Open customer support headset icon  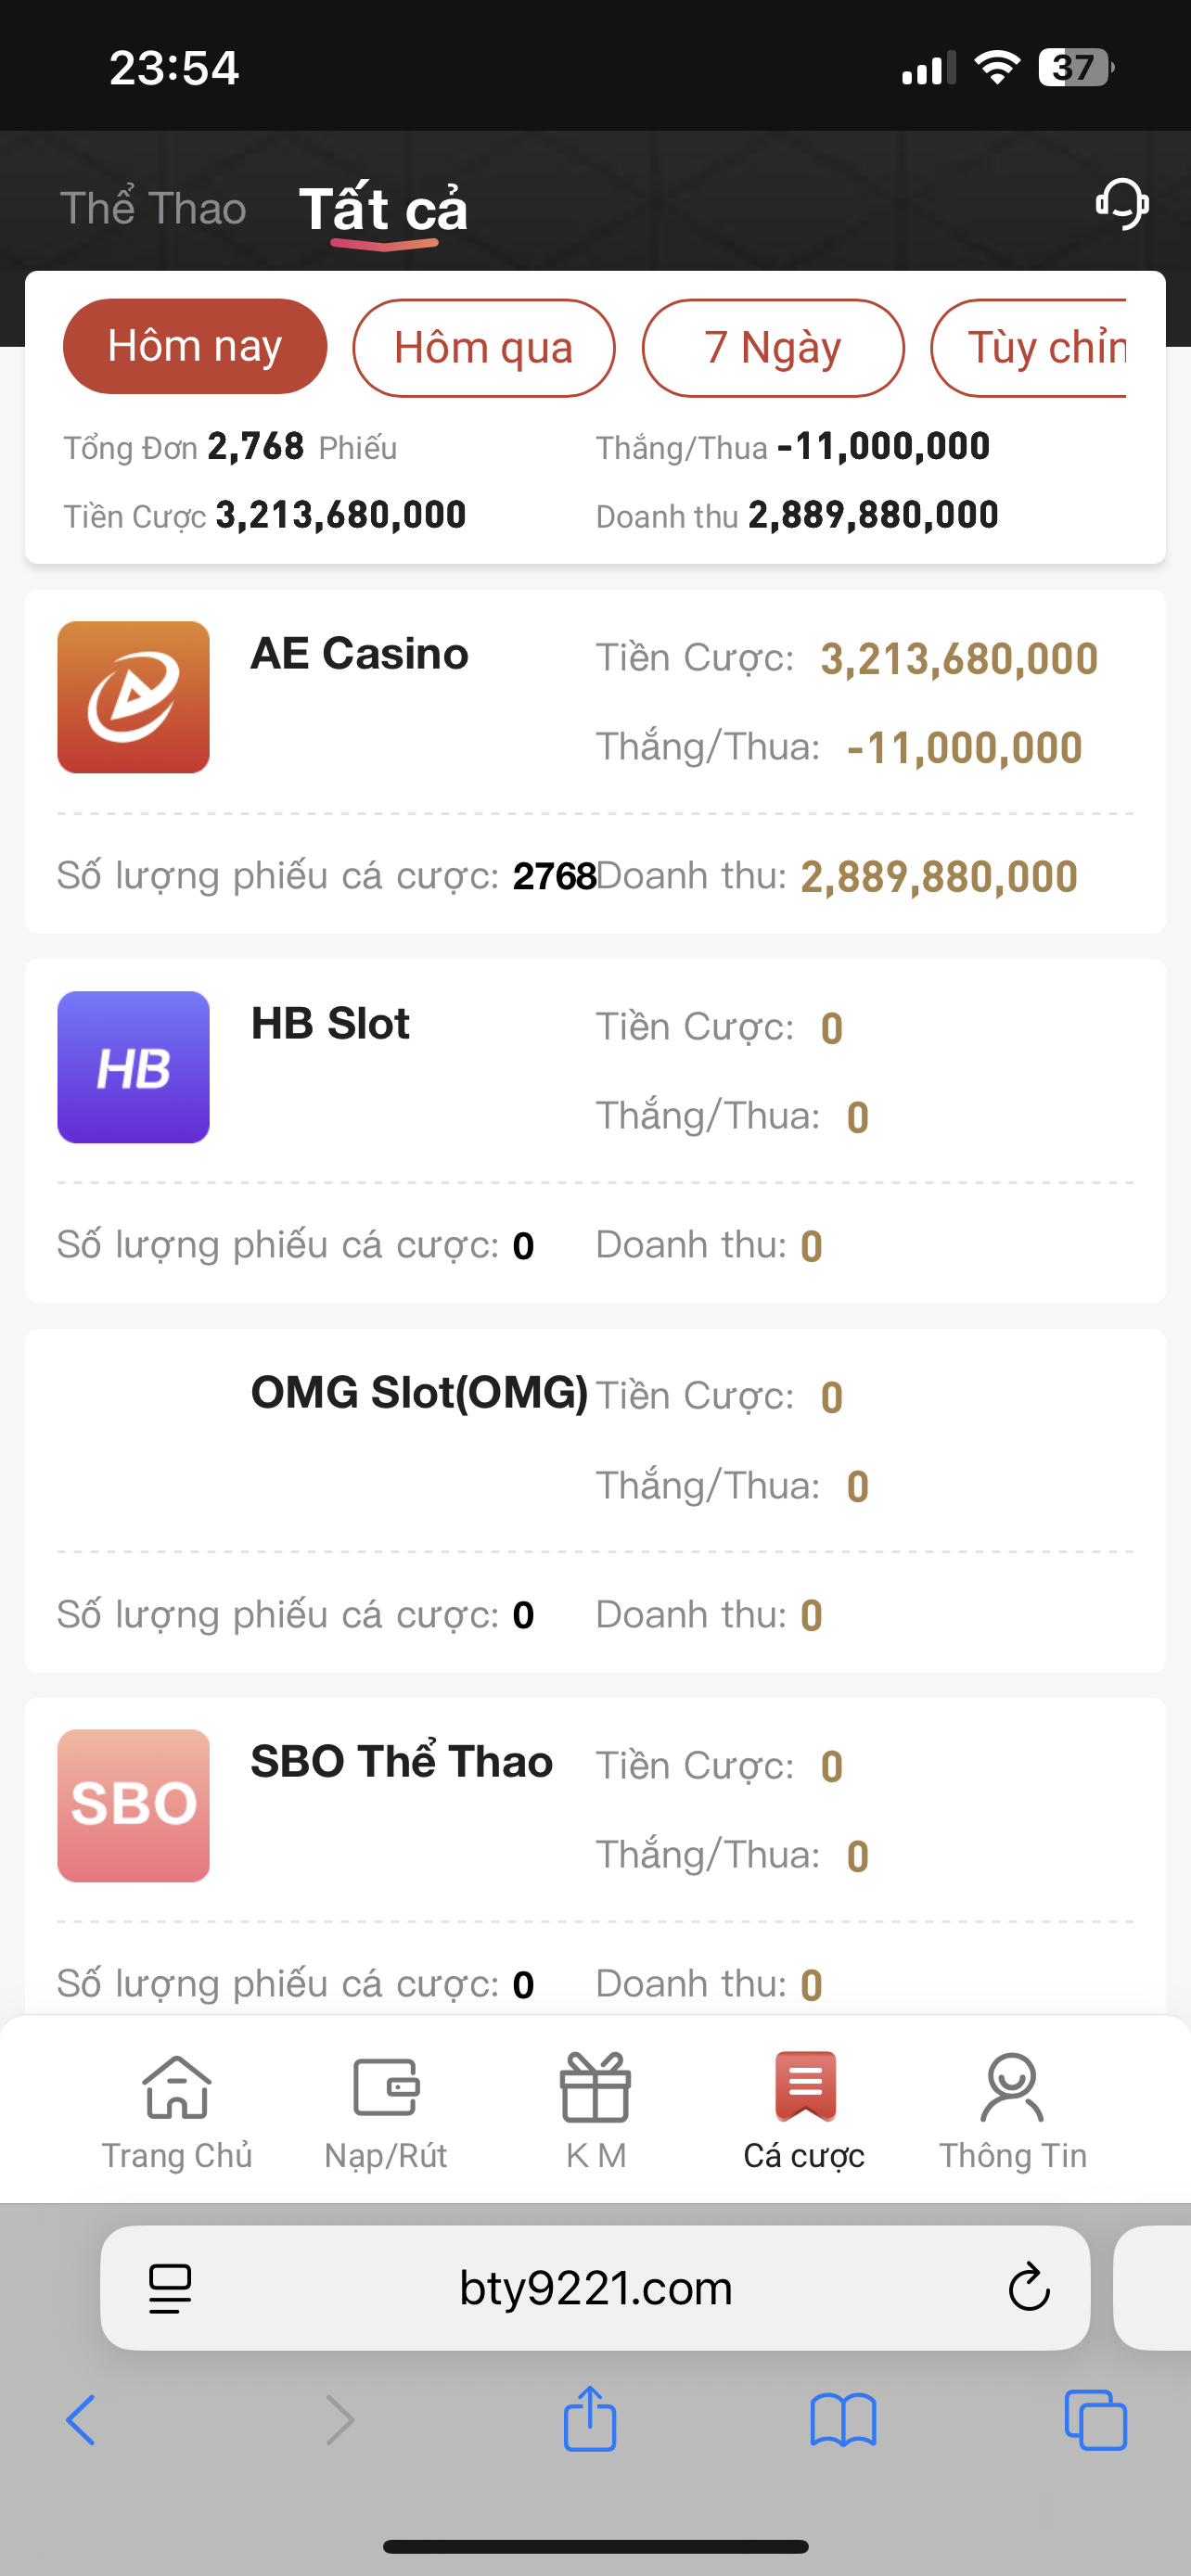click(x=1121, y=204)
